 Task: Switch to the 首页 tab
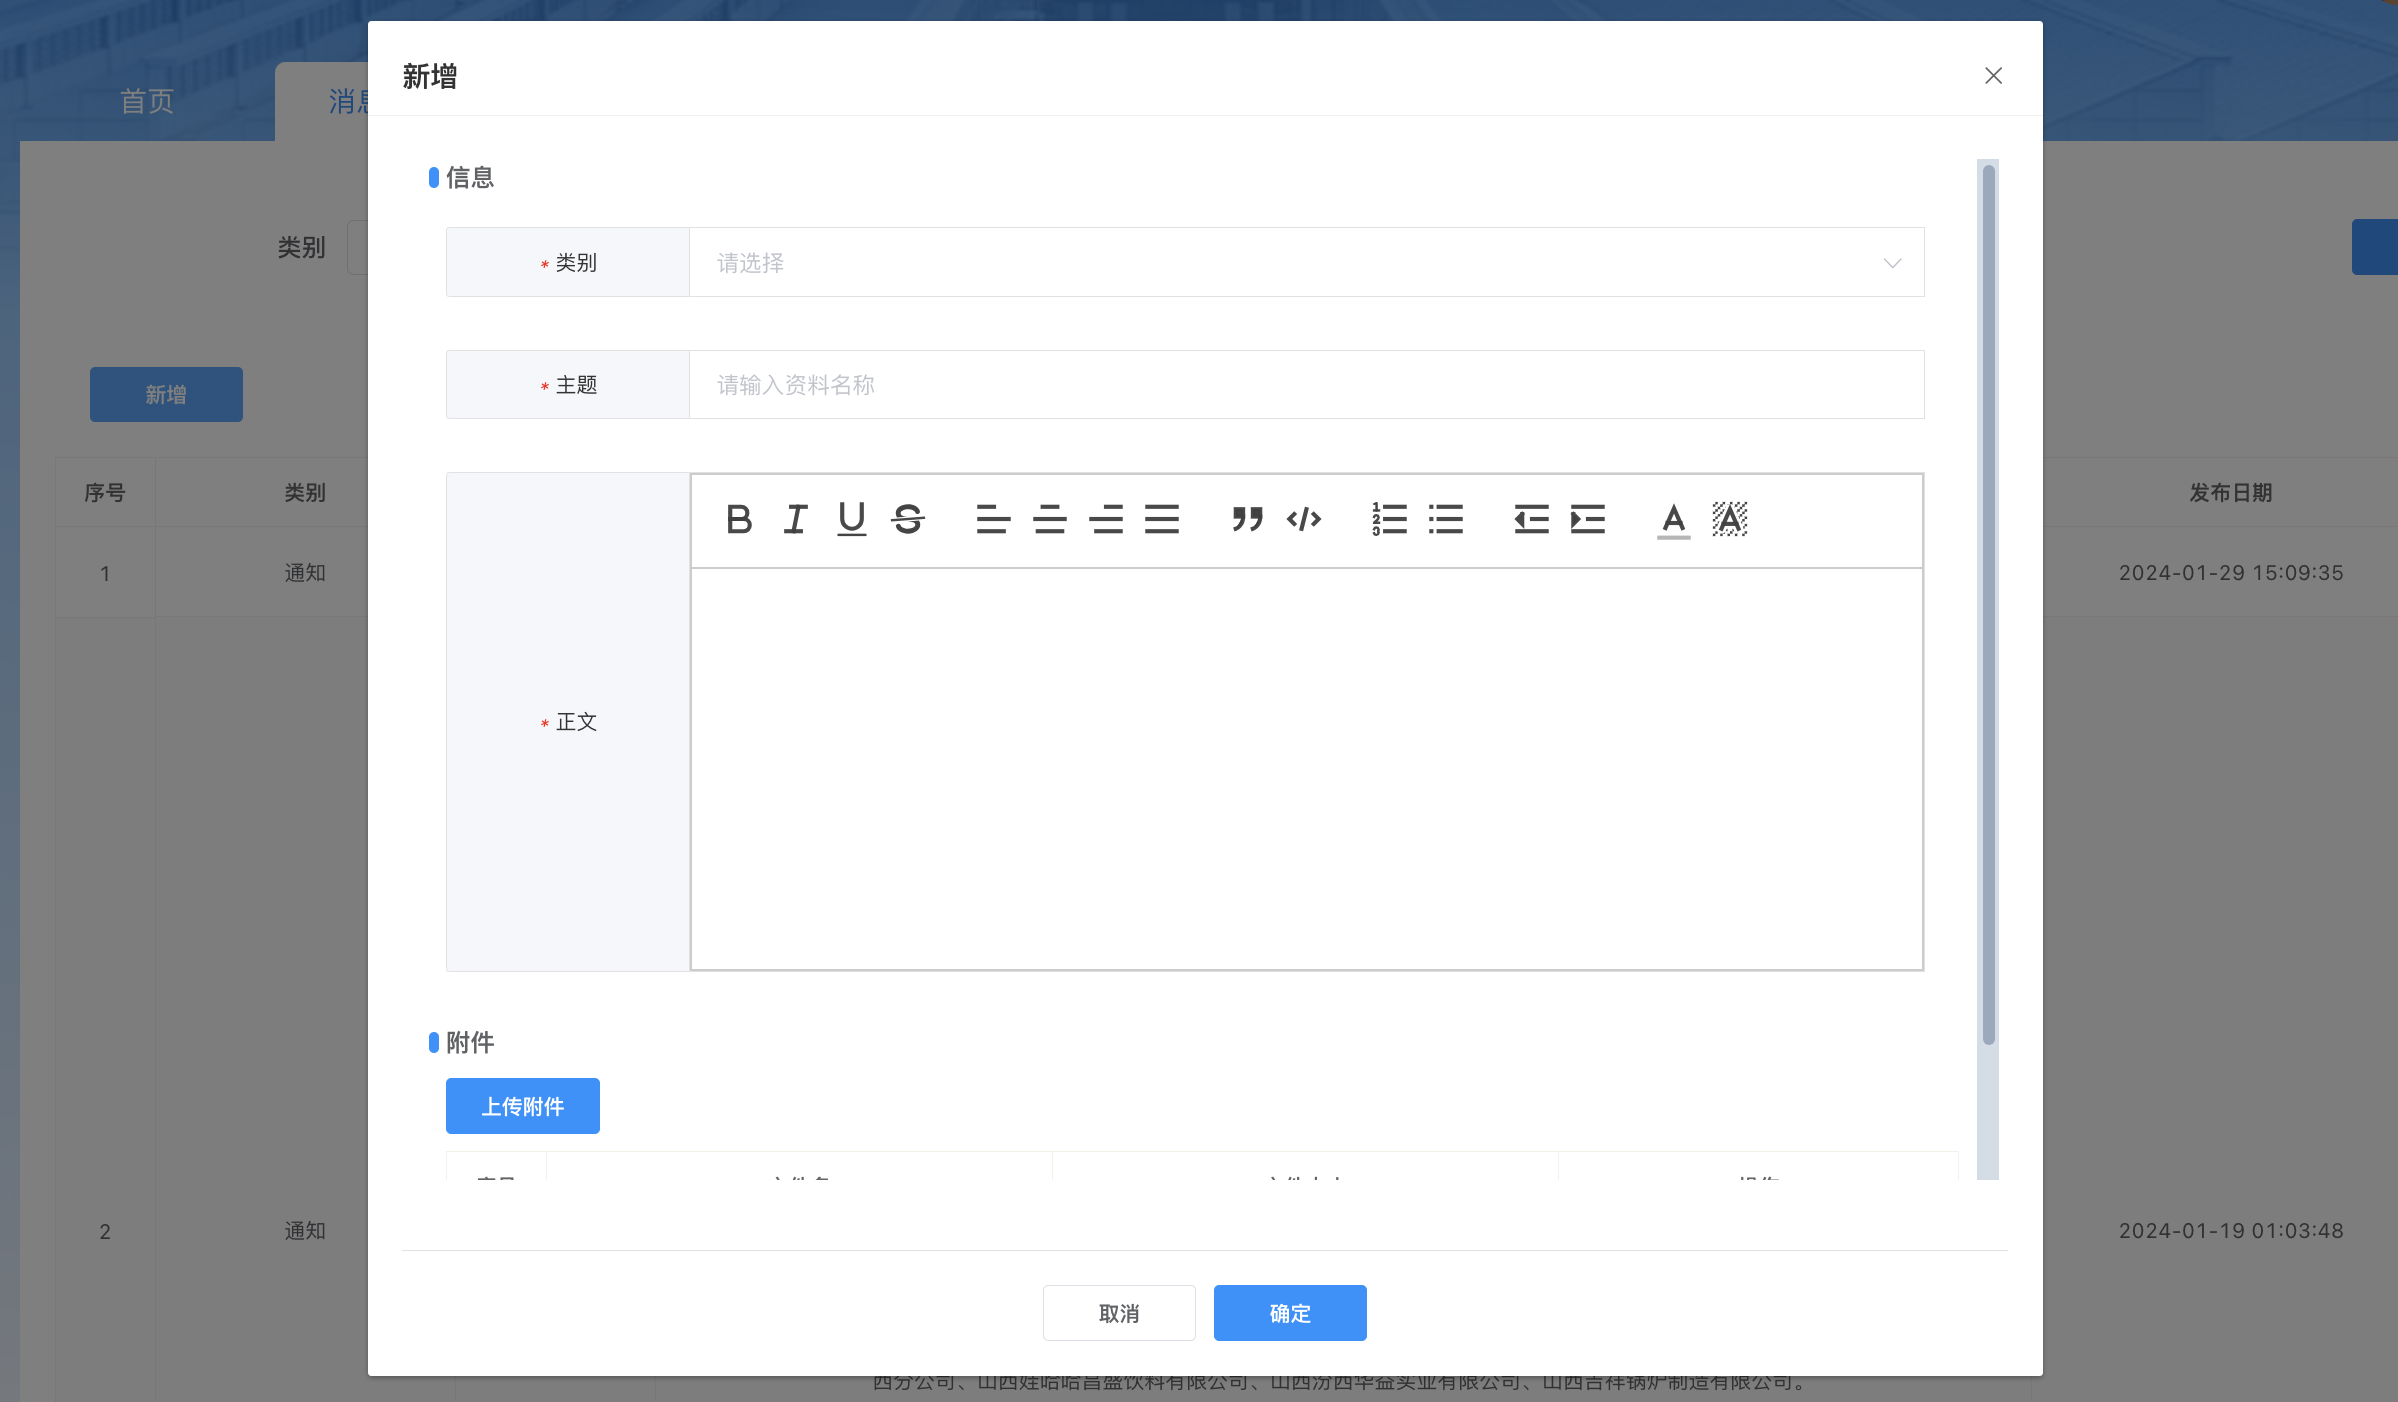(147, 101)
